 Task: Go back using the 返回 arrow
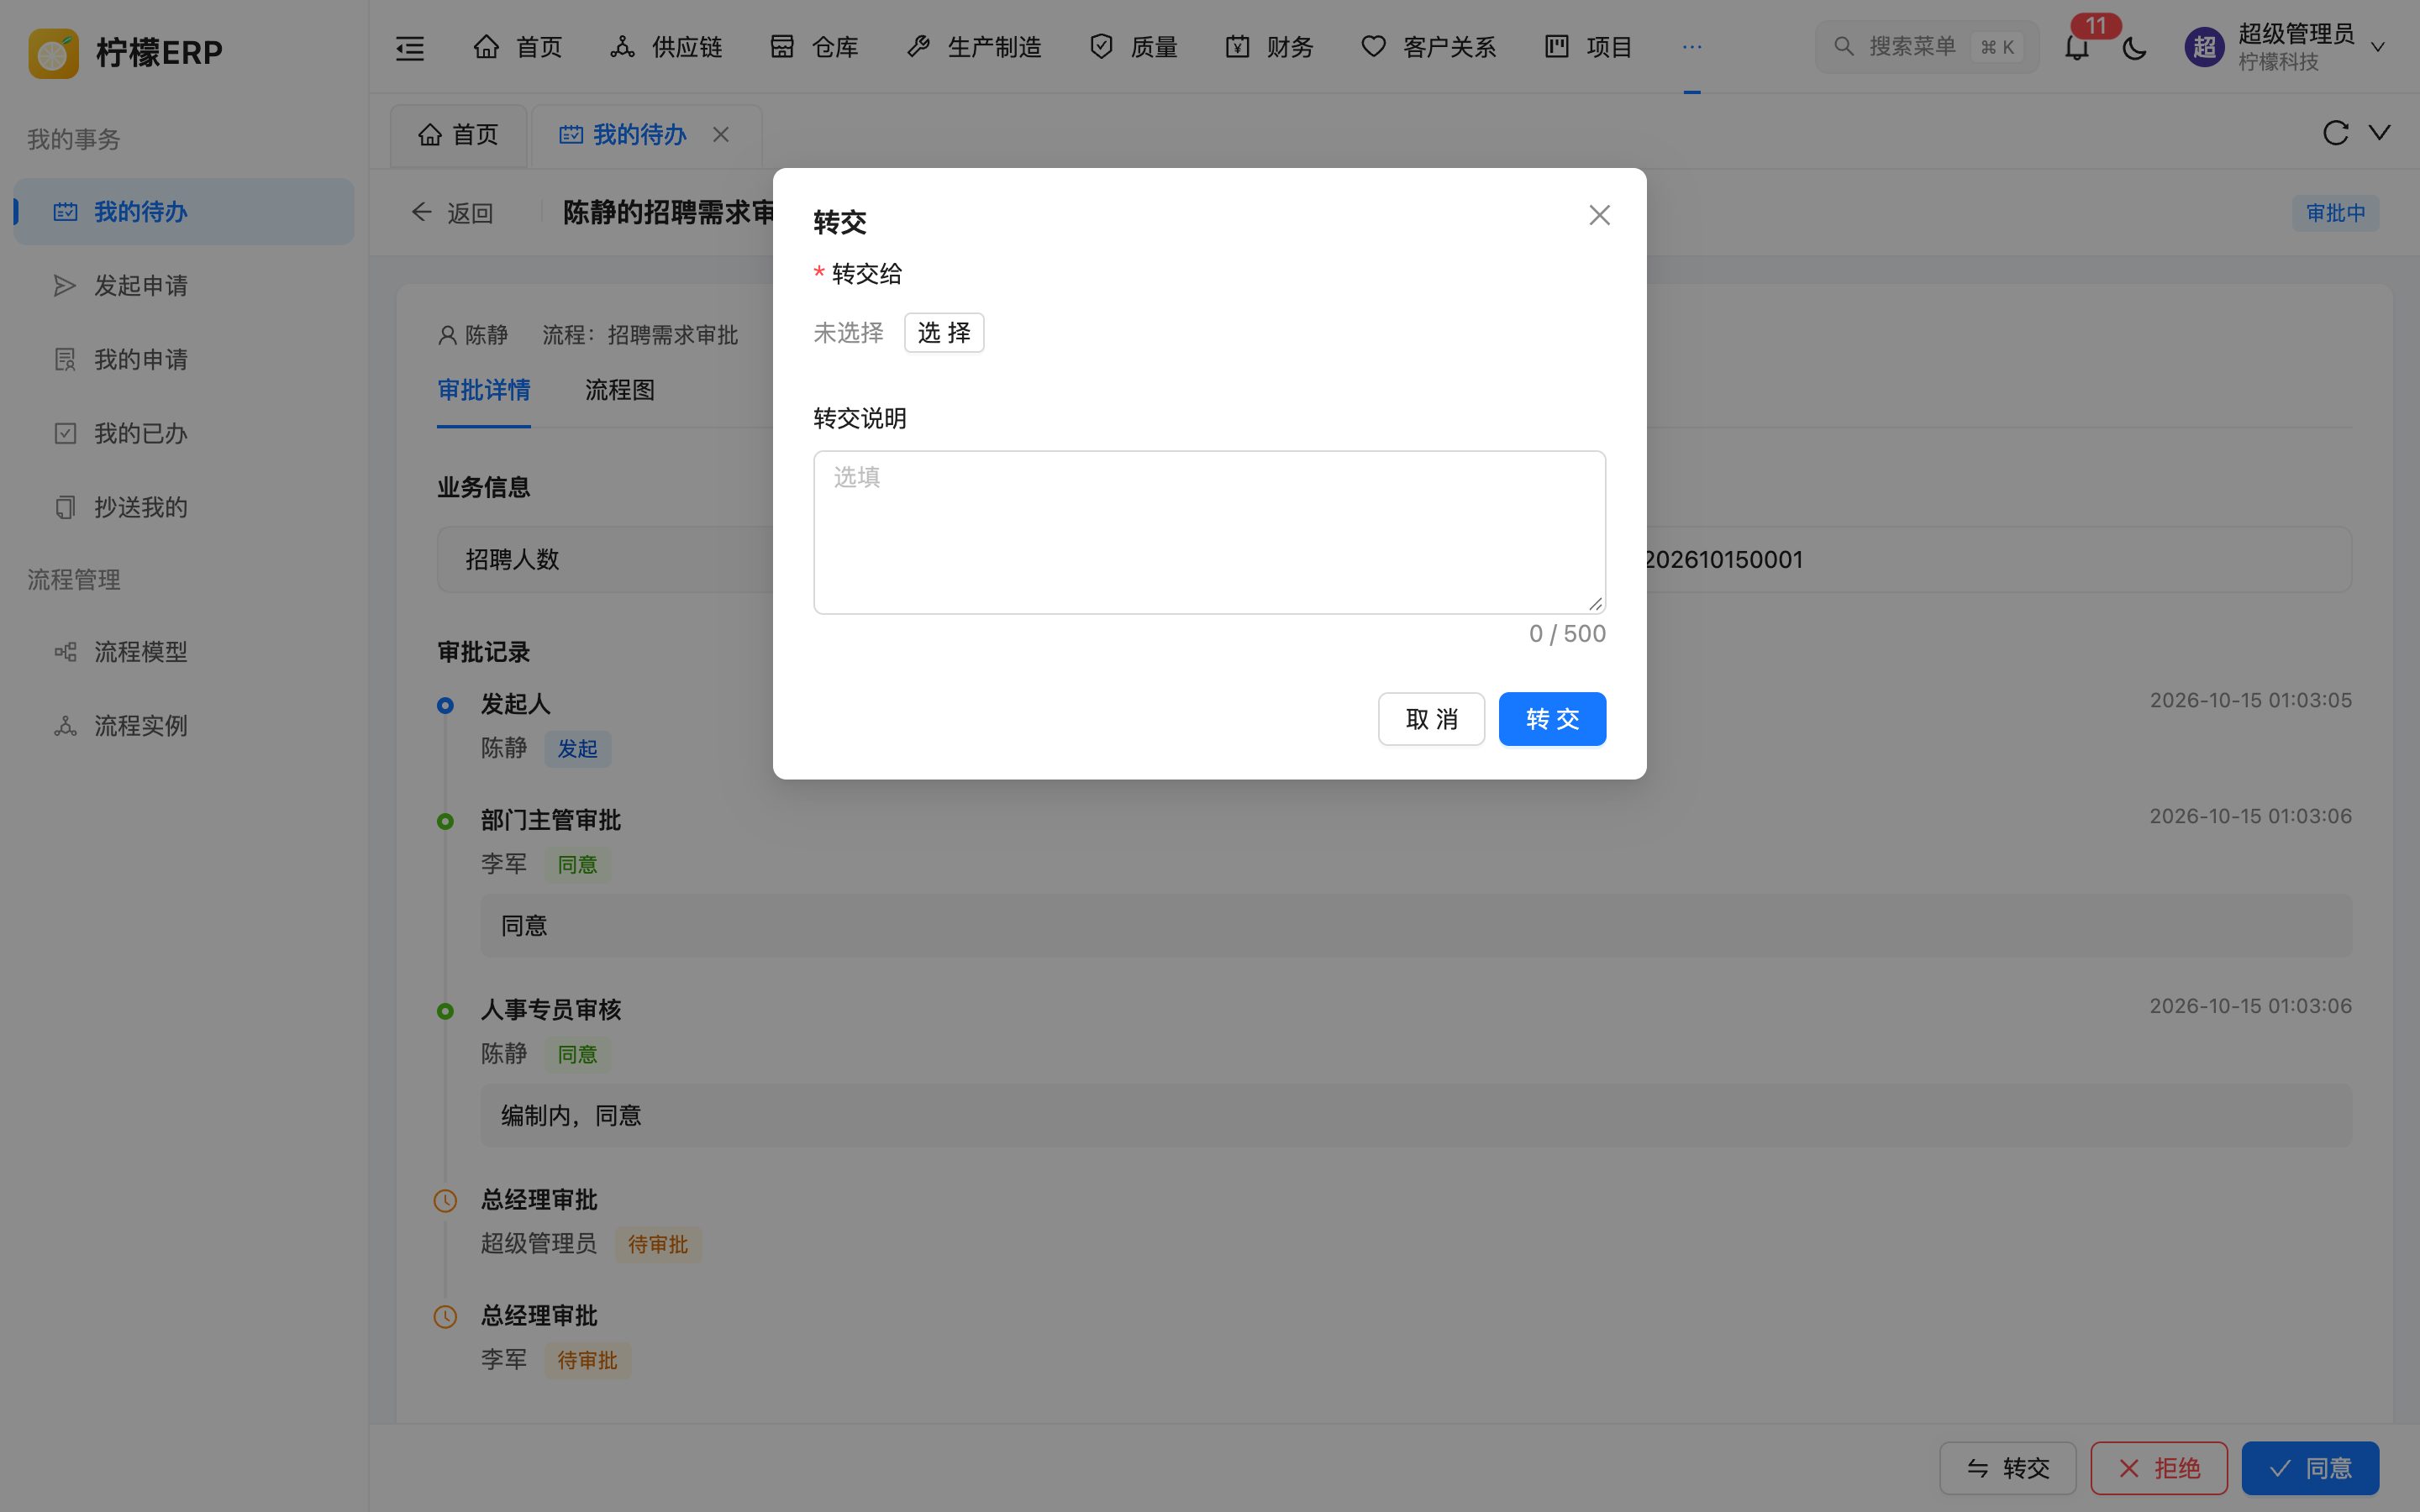[x=452, y=213]
